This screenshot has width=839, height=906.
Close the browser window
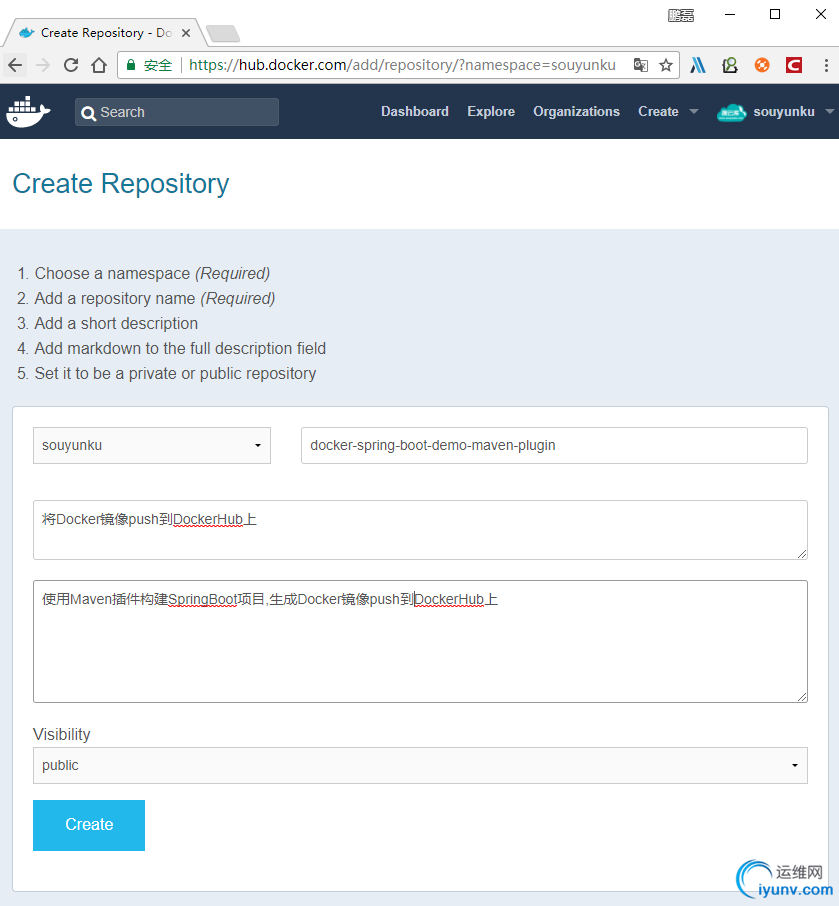pyautogui.click(x=821, y=14)
